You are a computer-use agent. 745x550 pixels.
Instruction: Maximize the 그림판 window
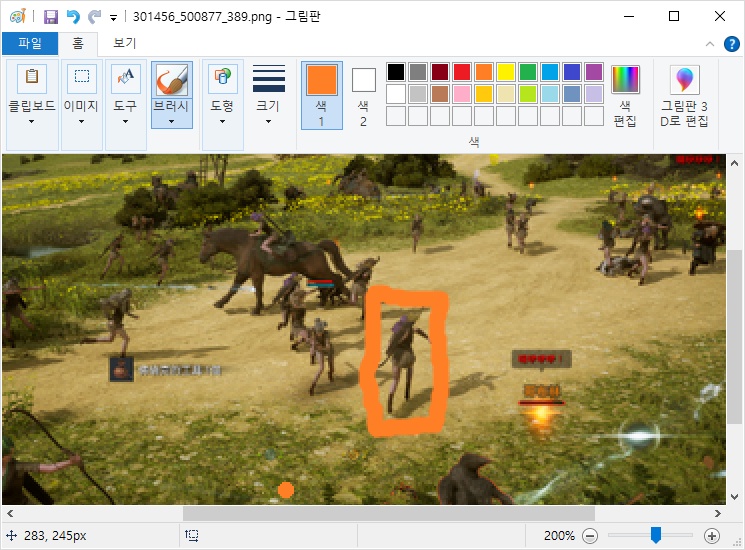click(674, 17)
